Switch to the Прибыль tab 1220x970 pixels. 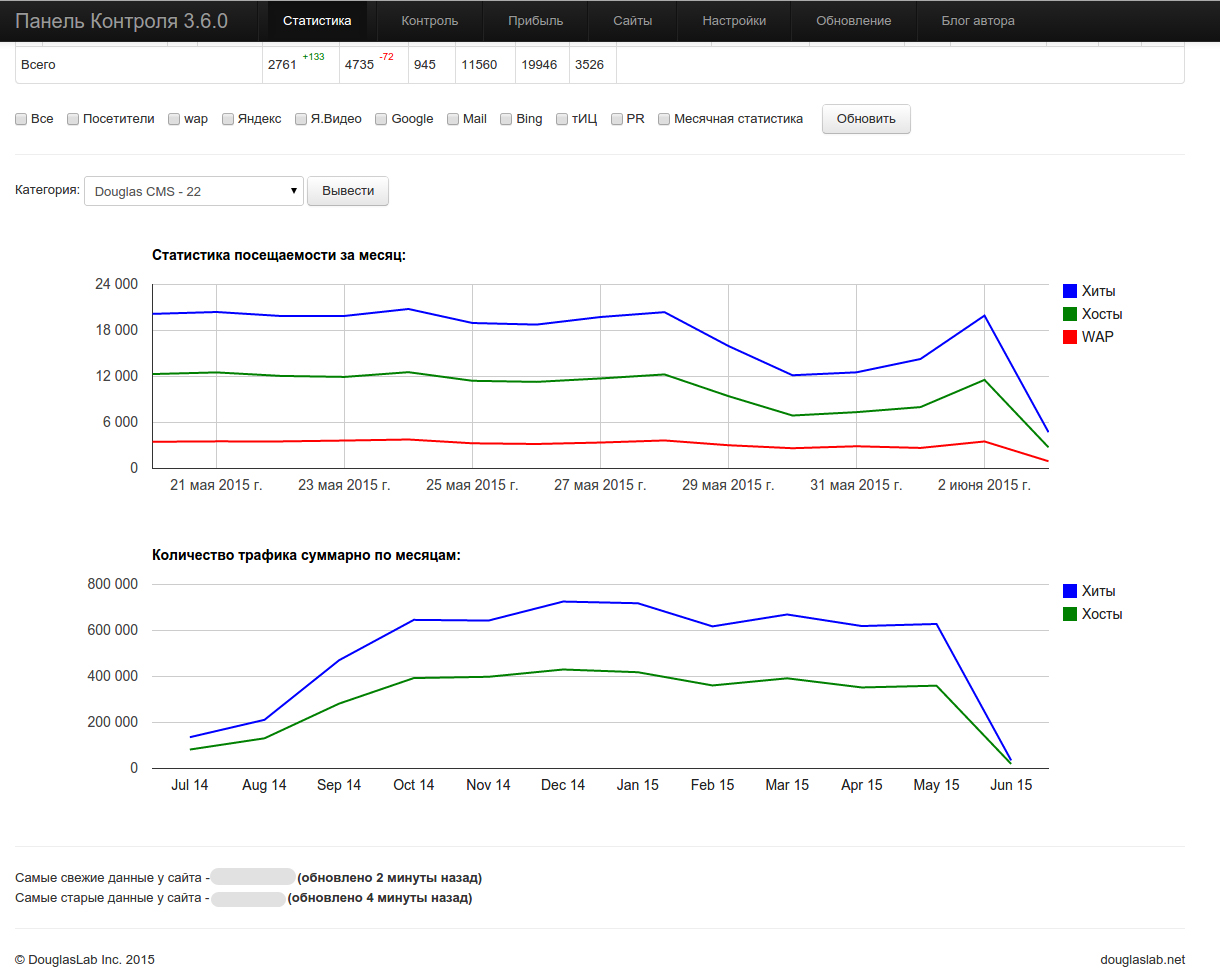pyautogui.click(x=535, y=21)
